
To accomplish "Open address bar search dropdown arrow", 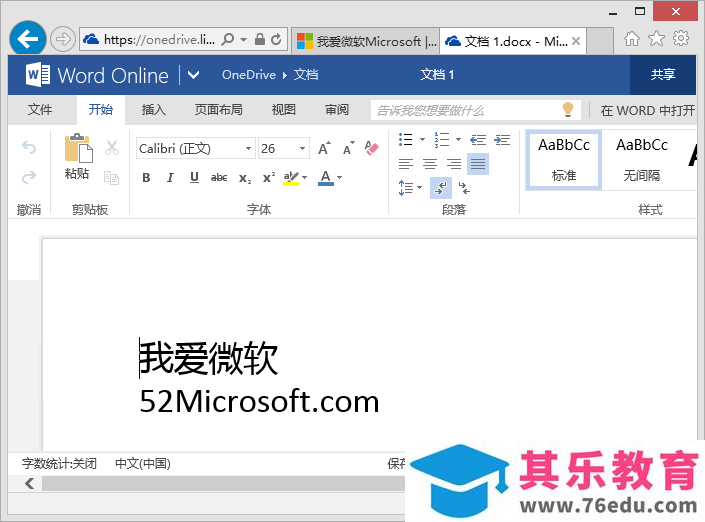I will [x=243, y=40].
